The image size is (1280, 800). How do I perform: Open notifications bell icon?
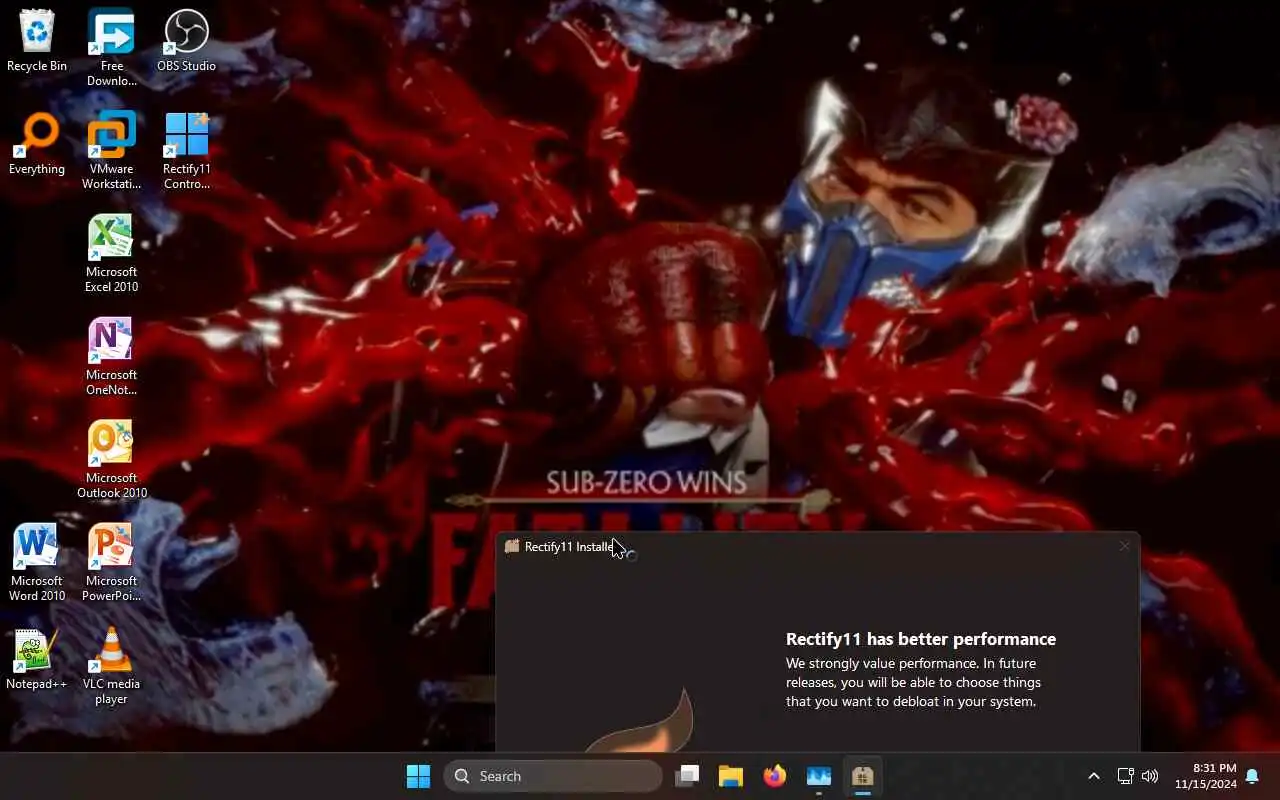pyautogui.click(x=1252, y=776)
